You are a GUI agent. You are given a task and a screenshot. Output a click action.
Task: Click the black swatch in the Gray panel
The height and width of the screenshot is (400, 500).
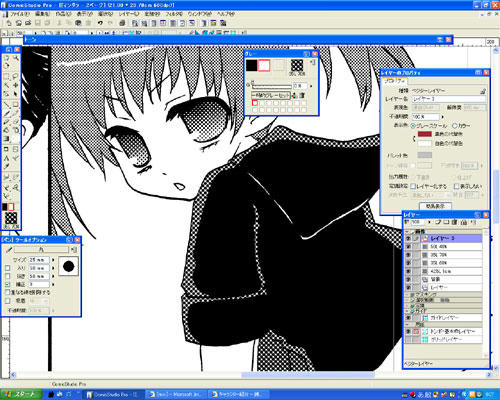[252, 65]
